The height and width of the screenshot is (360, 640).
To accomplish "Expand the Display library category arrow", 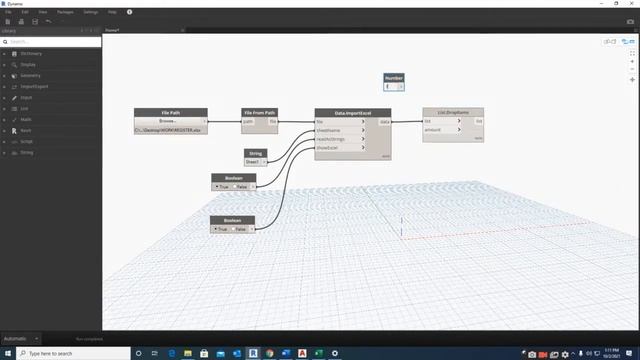I will click(4, 65).
